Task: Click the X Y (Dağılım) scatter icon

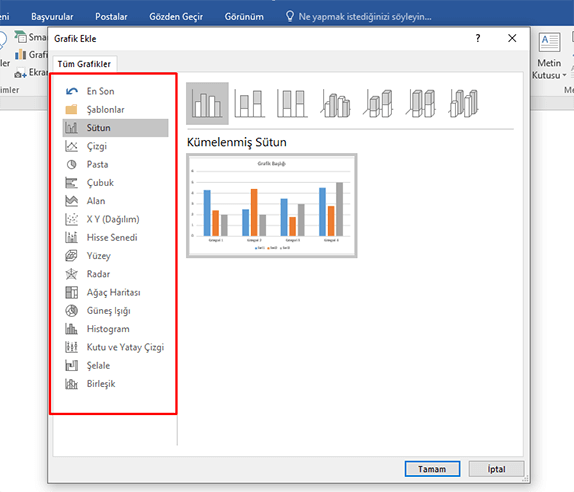Action: pyautogui.click(x=71, y=219)
